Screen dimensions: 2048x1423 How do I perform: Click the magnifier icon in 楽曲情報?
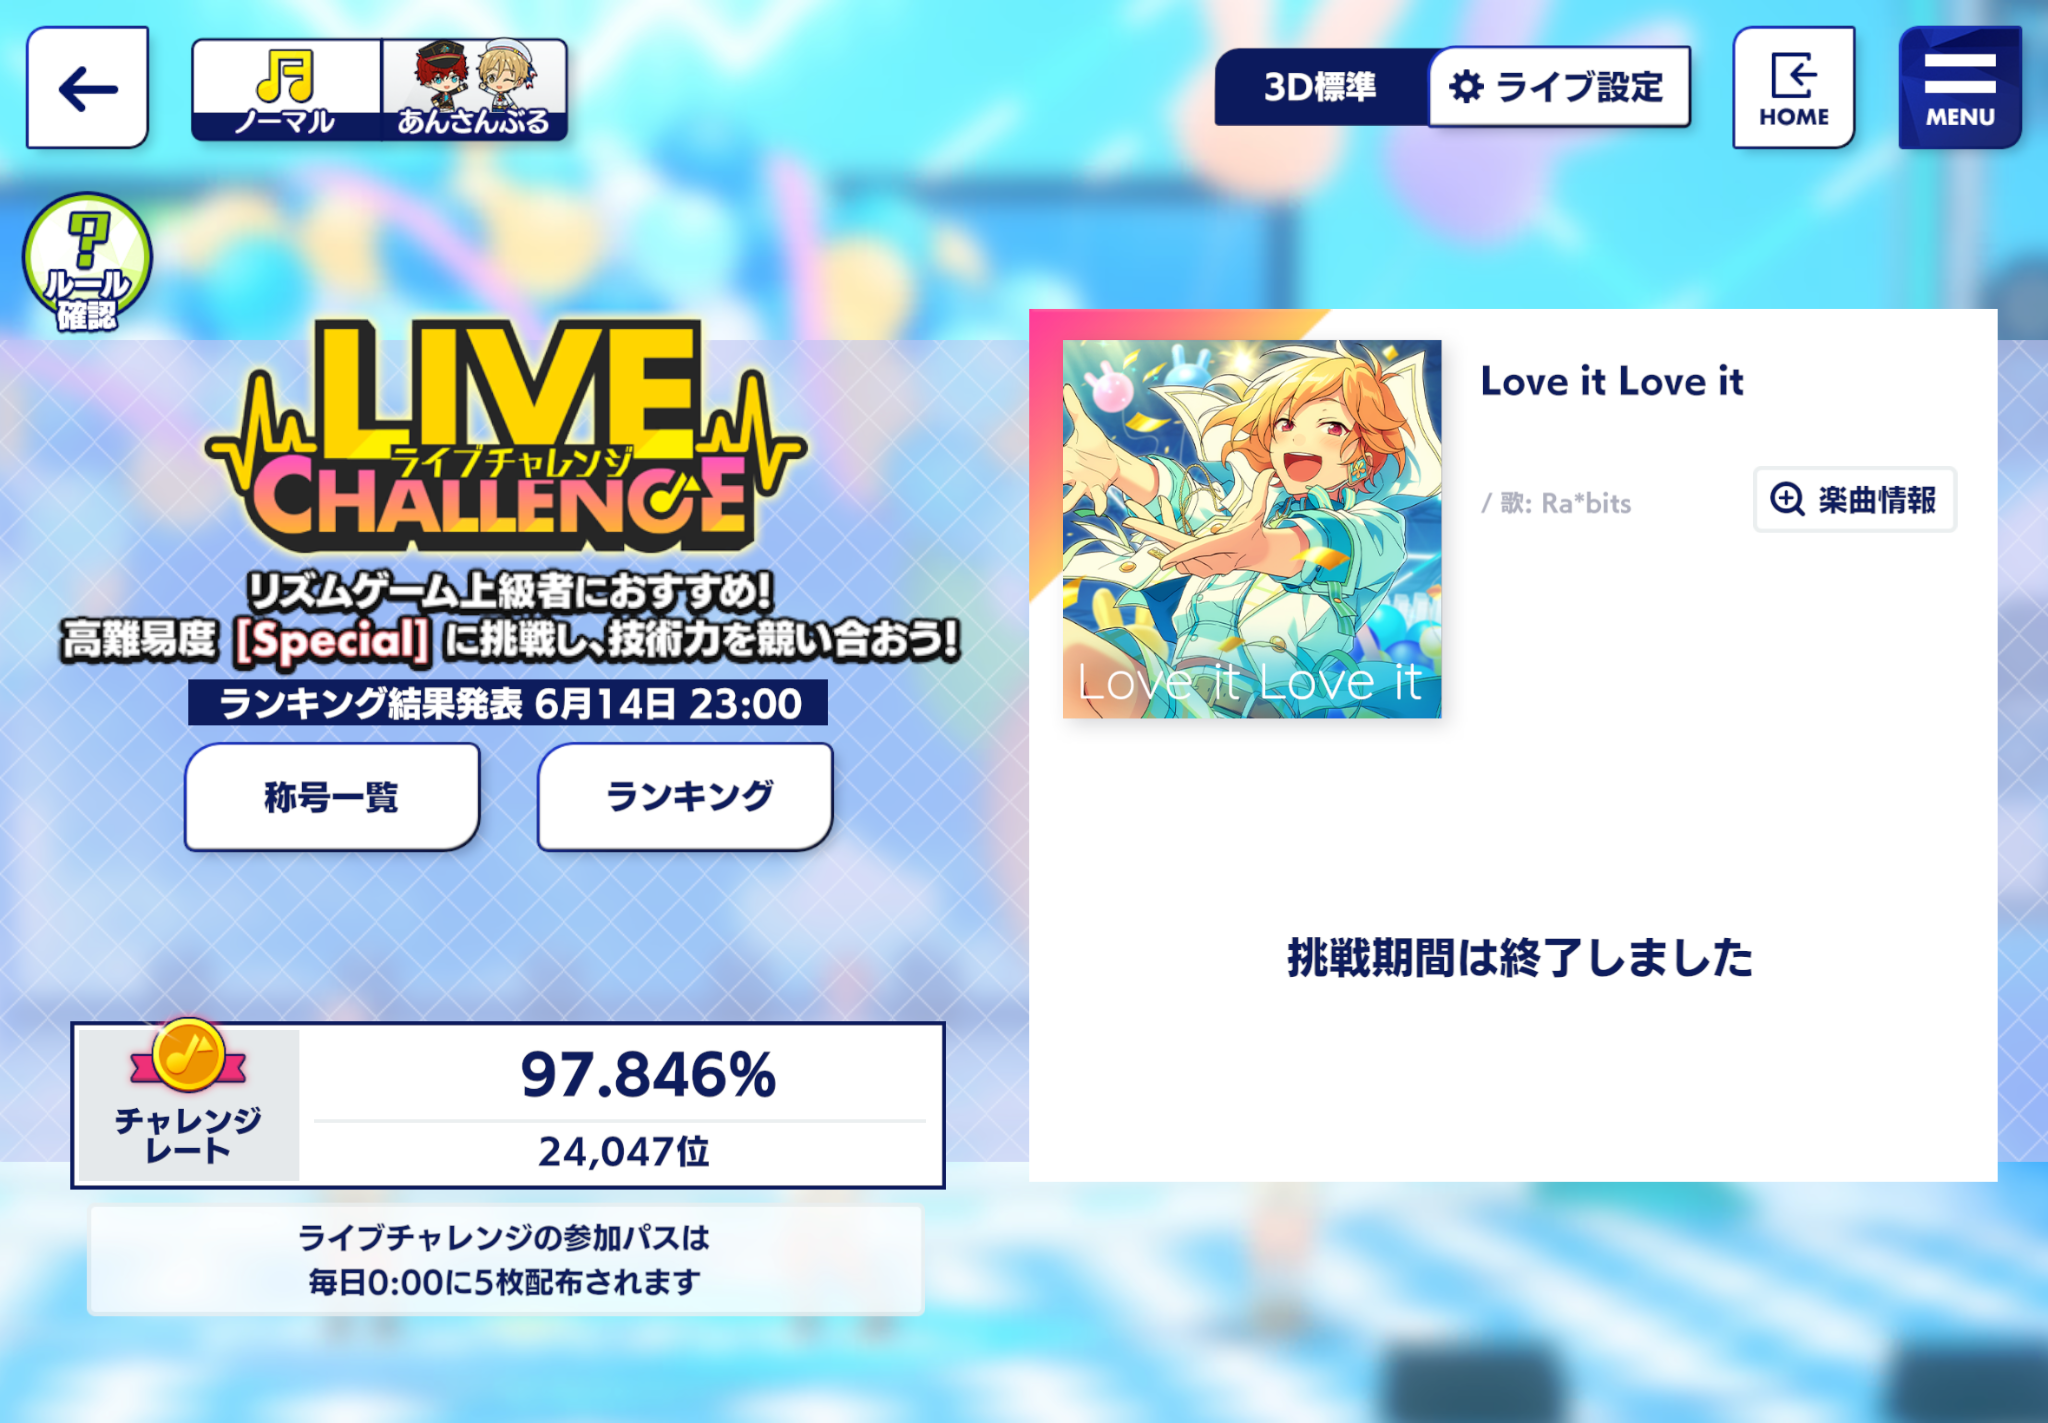coord(1787,499)
